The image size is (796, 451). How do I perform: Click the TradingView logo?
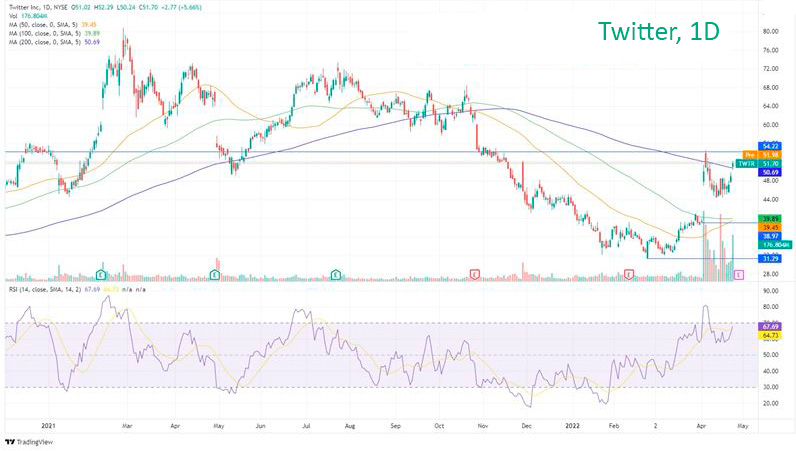(x=30, y=441)
